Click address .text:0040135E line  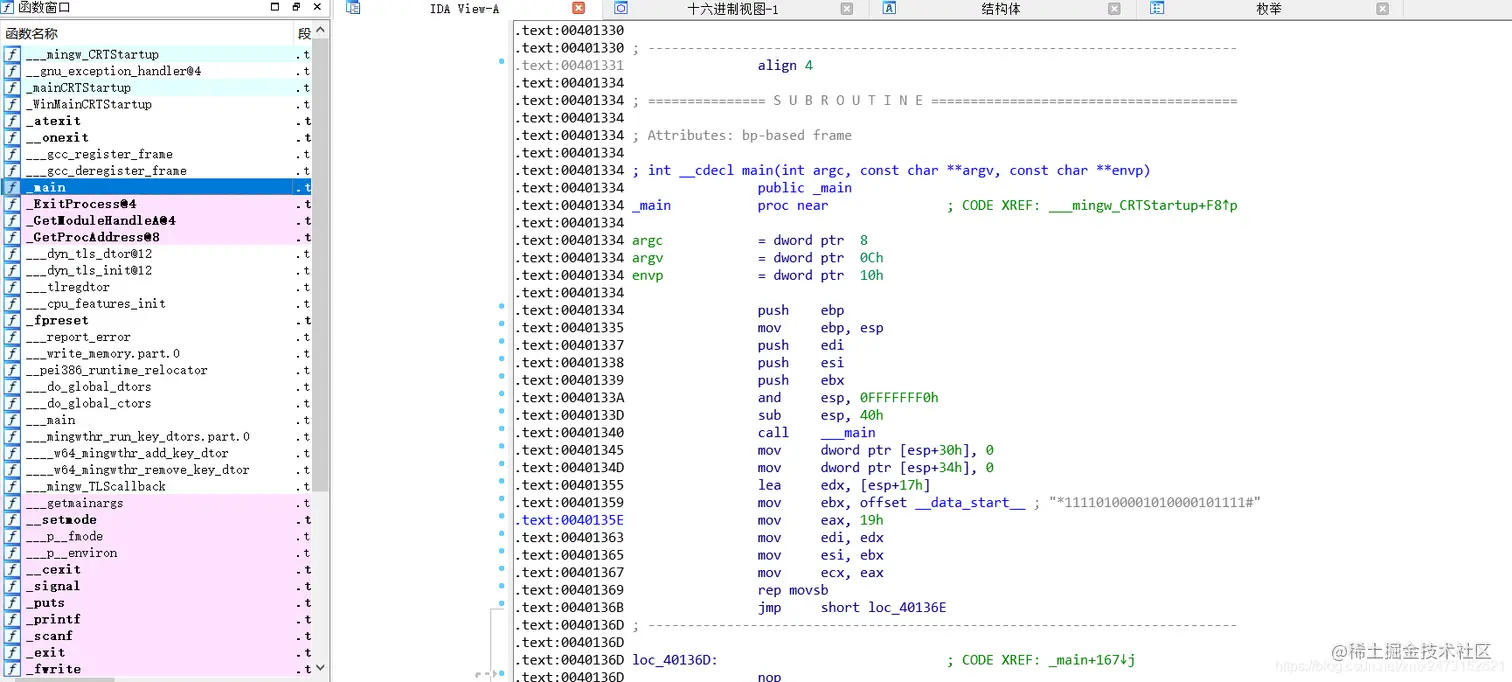pyautogui.click(x=569, y=520)
